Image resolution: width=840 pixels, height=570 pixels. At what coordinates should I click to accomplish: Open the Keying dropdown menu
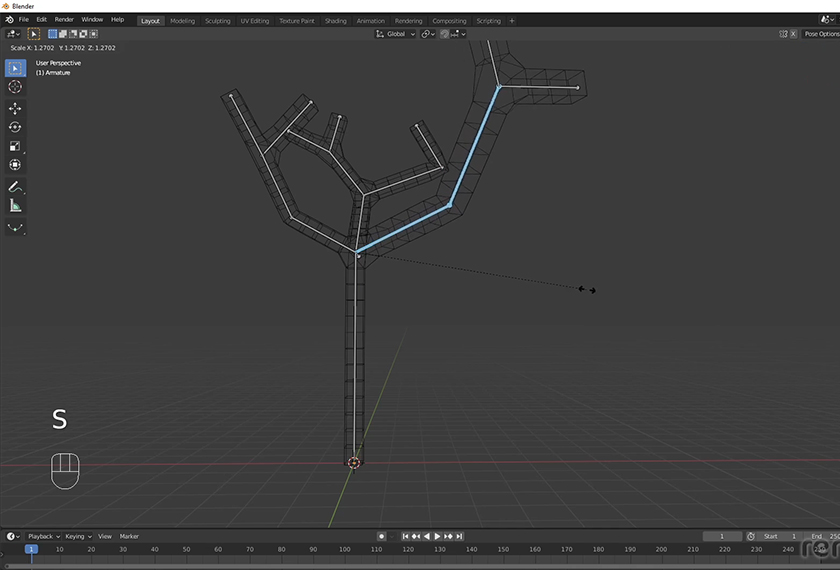(x=77, y=536)
